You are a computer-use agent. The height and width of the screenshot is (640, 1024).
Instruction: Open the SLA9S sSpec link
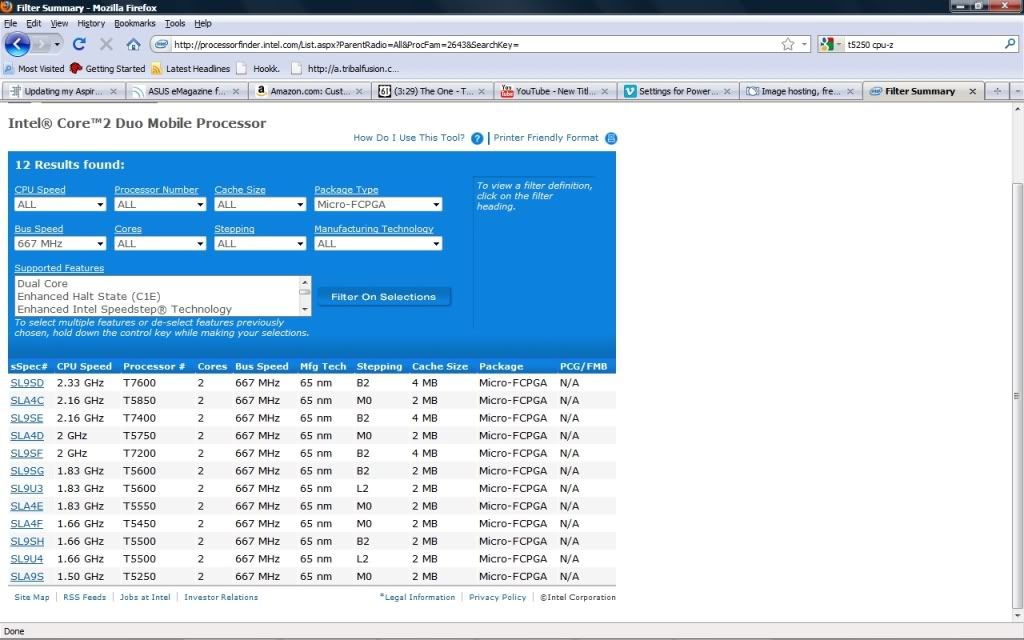(x=27, y=577)
